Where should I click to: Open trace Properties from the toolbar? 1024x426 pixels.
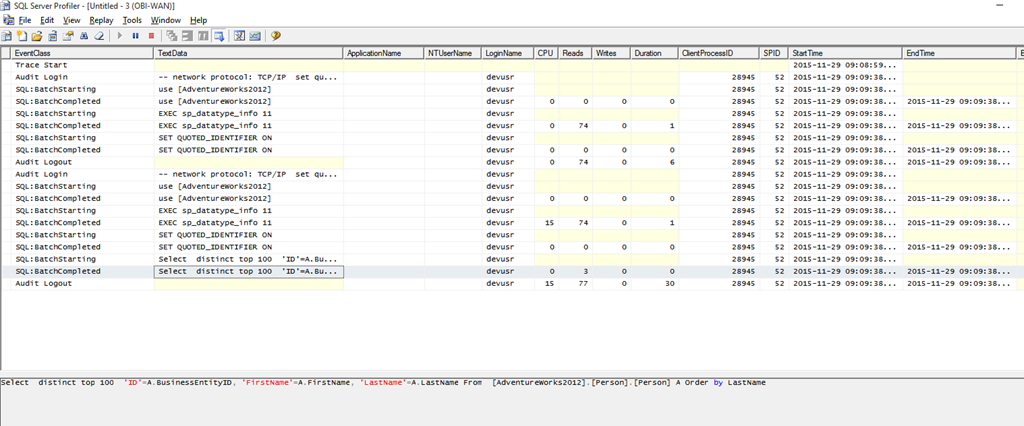tap(67, 35)
